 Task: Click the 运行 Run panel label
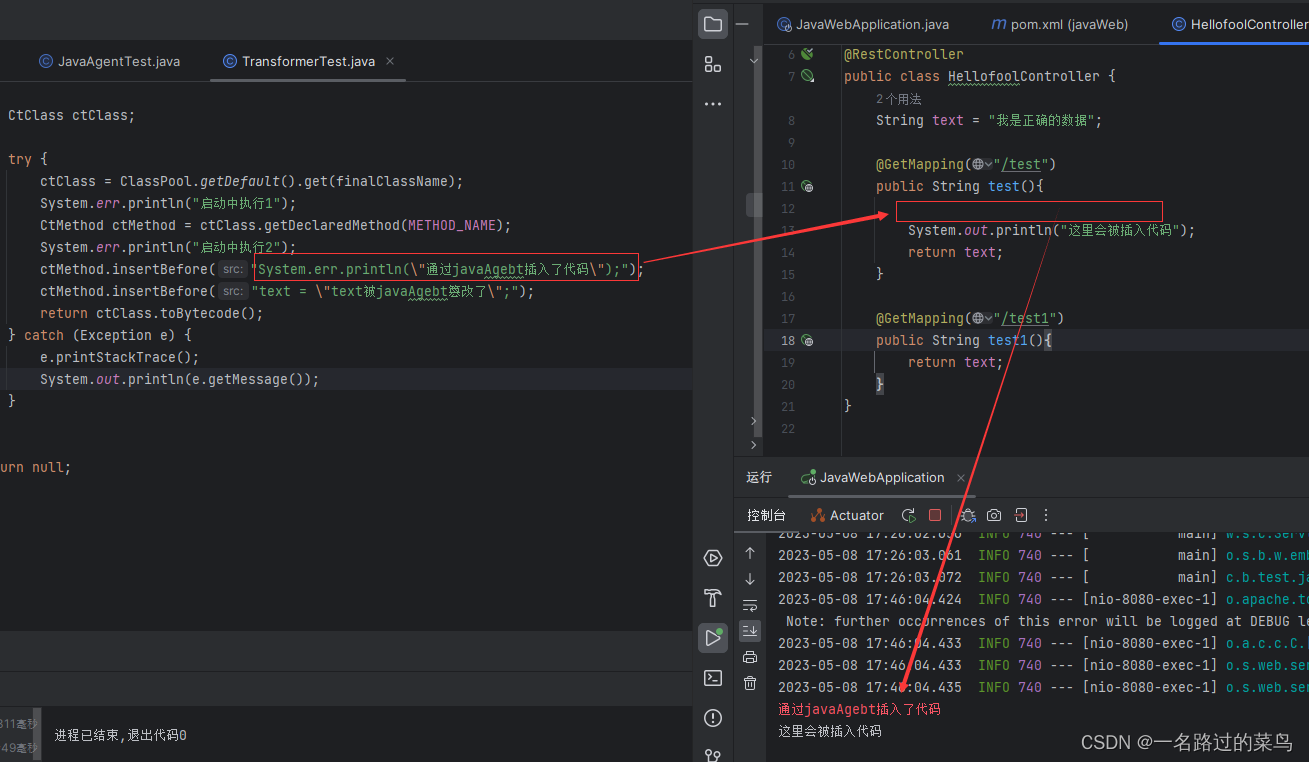759,477
